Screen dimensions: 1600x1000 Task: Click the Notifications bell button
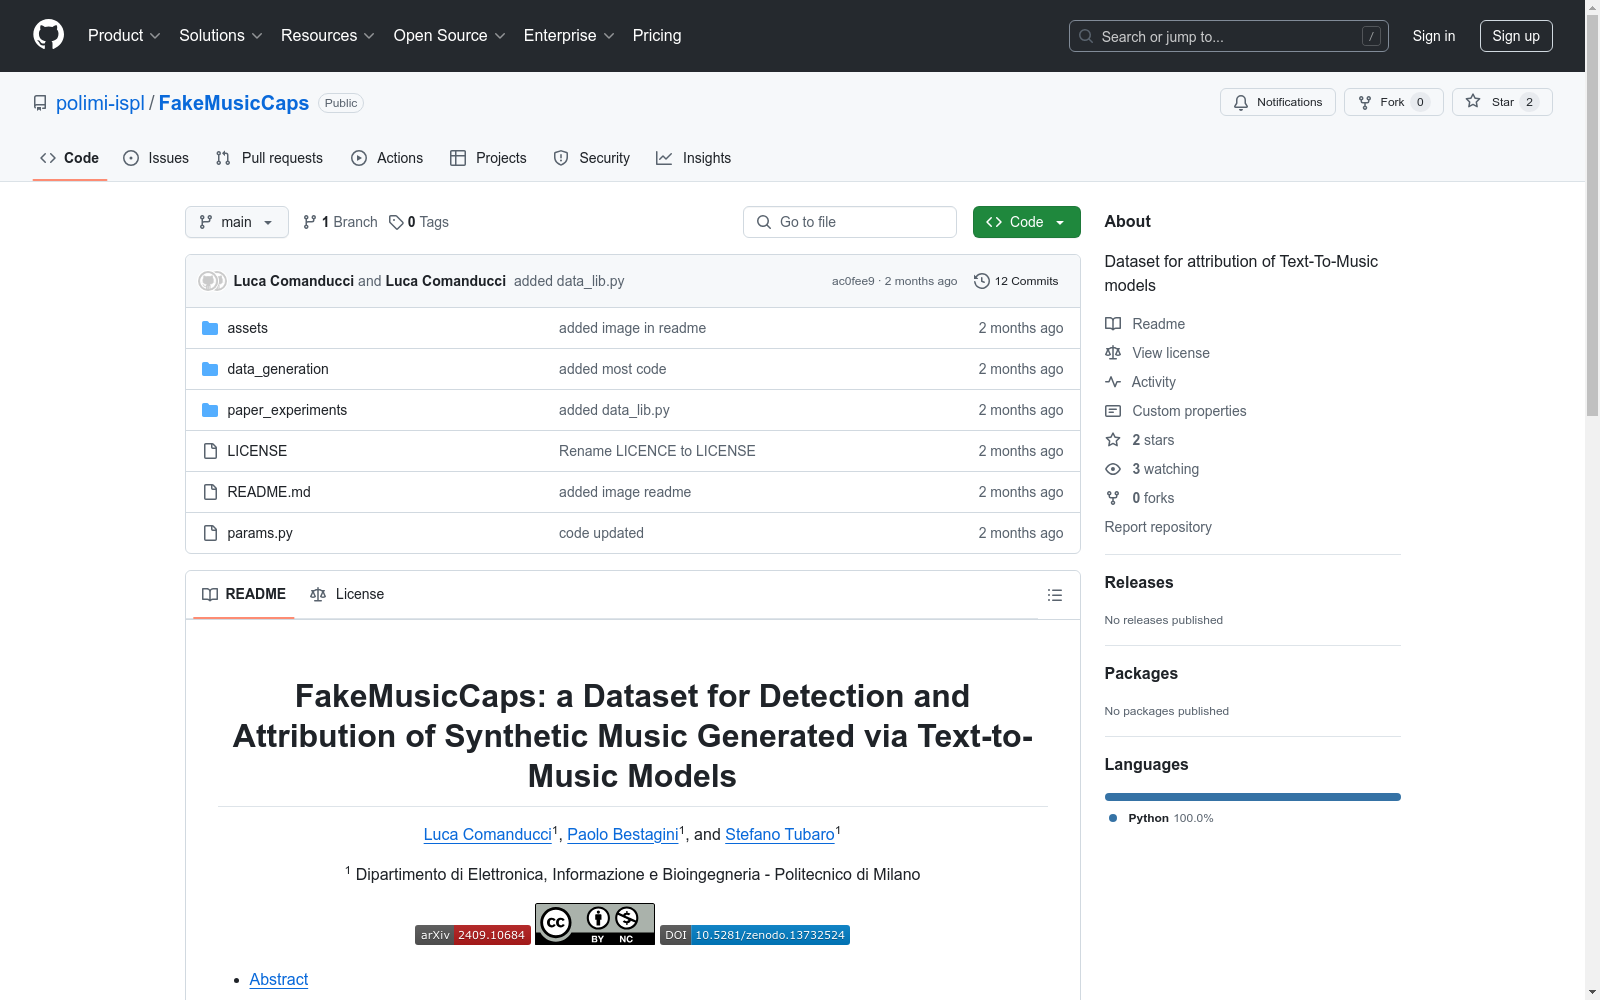[1277, 102]
